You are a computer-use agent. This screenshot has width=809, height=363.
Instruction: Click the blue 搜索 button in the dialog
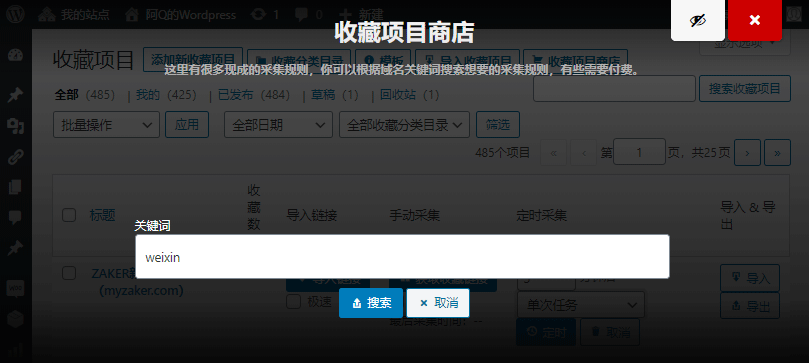coord(371,303)
